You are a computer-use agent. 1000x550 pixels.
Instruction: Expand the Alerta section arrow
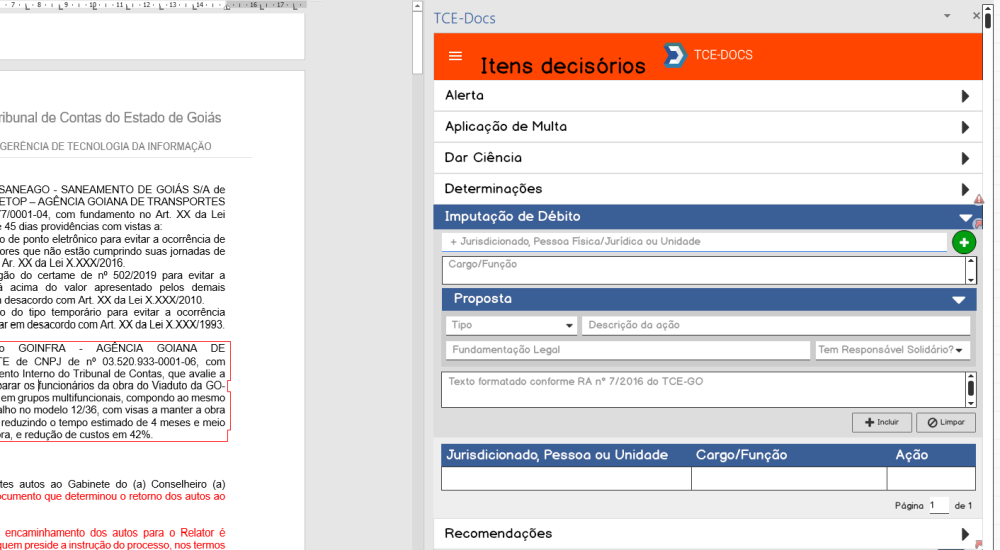[x=965, y=96]
